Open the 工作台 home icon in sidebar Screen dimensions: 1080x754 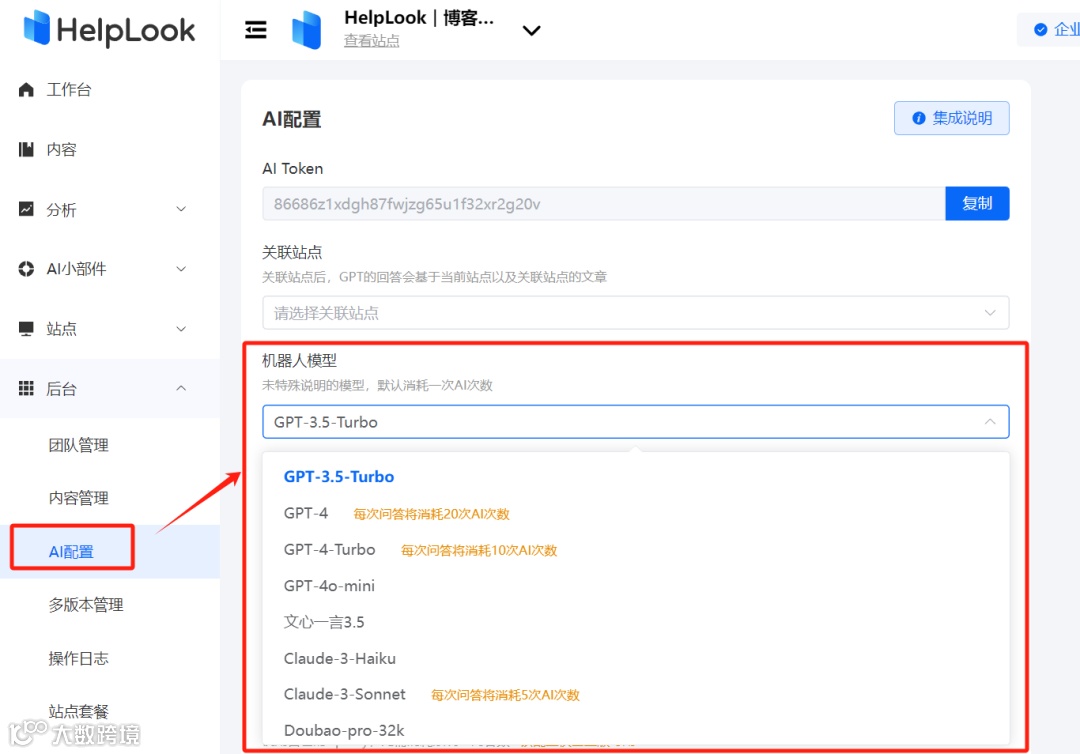[x=24, y=89]
